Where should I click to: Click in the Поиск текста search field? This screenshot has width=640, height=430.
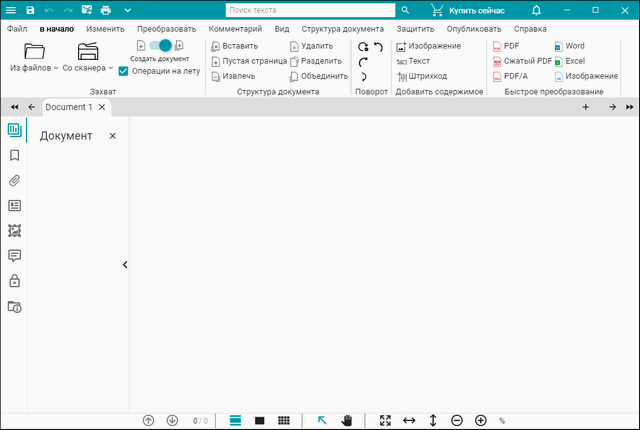(308, 10)
